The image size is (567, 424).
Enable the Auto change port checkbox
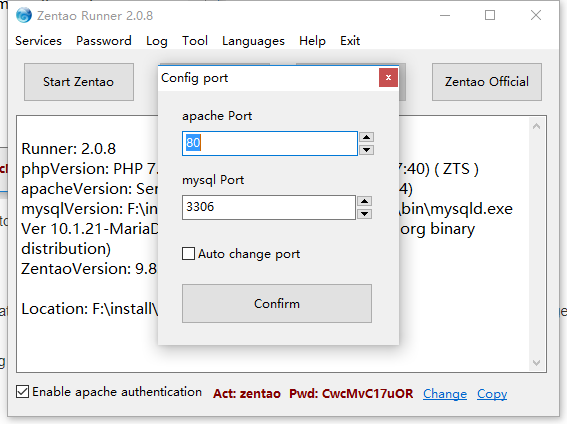(x=188, y=254)
